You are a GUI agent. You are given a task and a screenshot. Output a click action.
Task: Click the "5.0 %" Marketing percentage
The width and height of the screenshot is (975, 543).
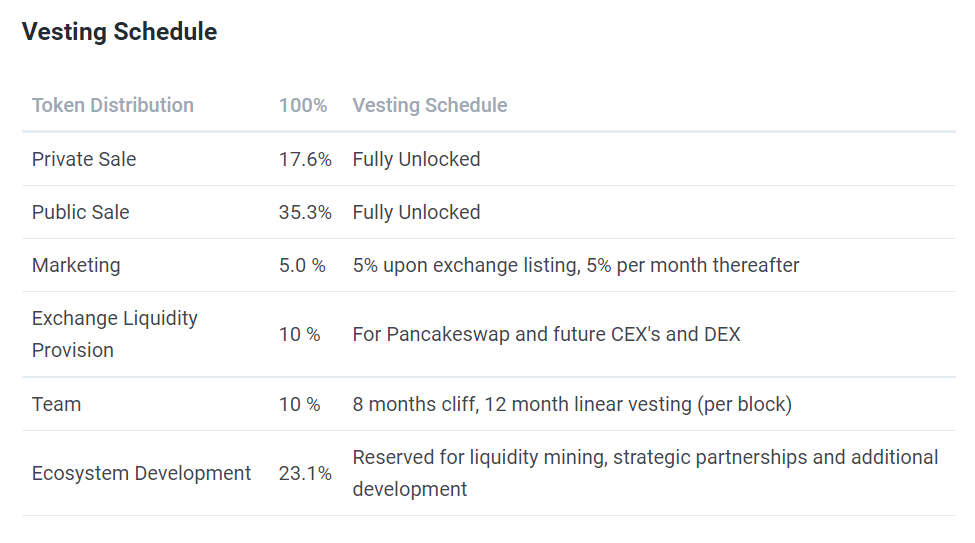303,265
